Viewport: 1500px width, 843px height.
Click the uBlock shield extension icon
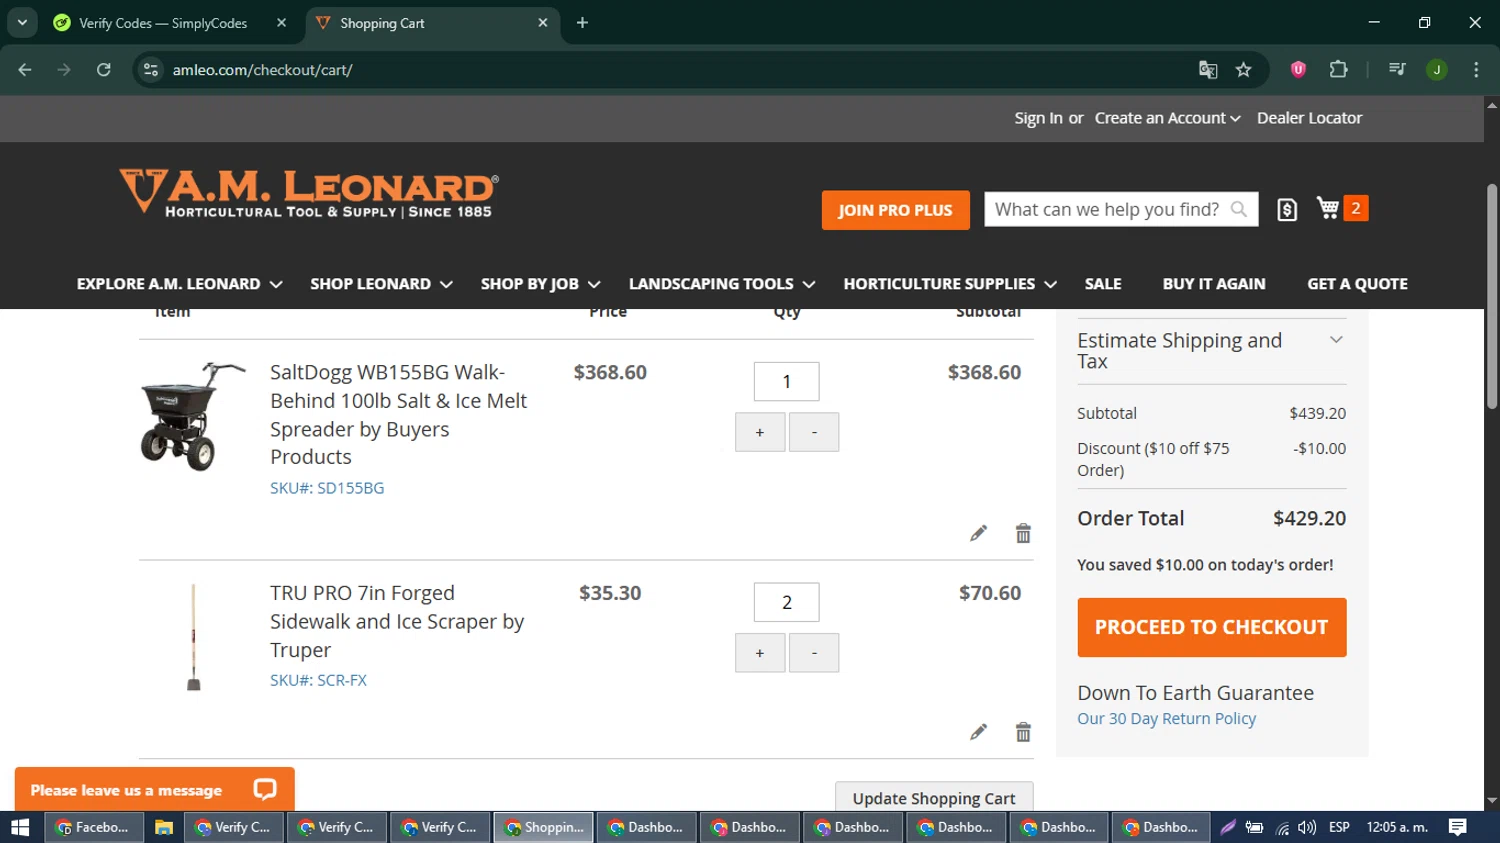tap(1298, 69)
